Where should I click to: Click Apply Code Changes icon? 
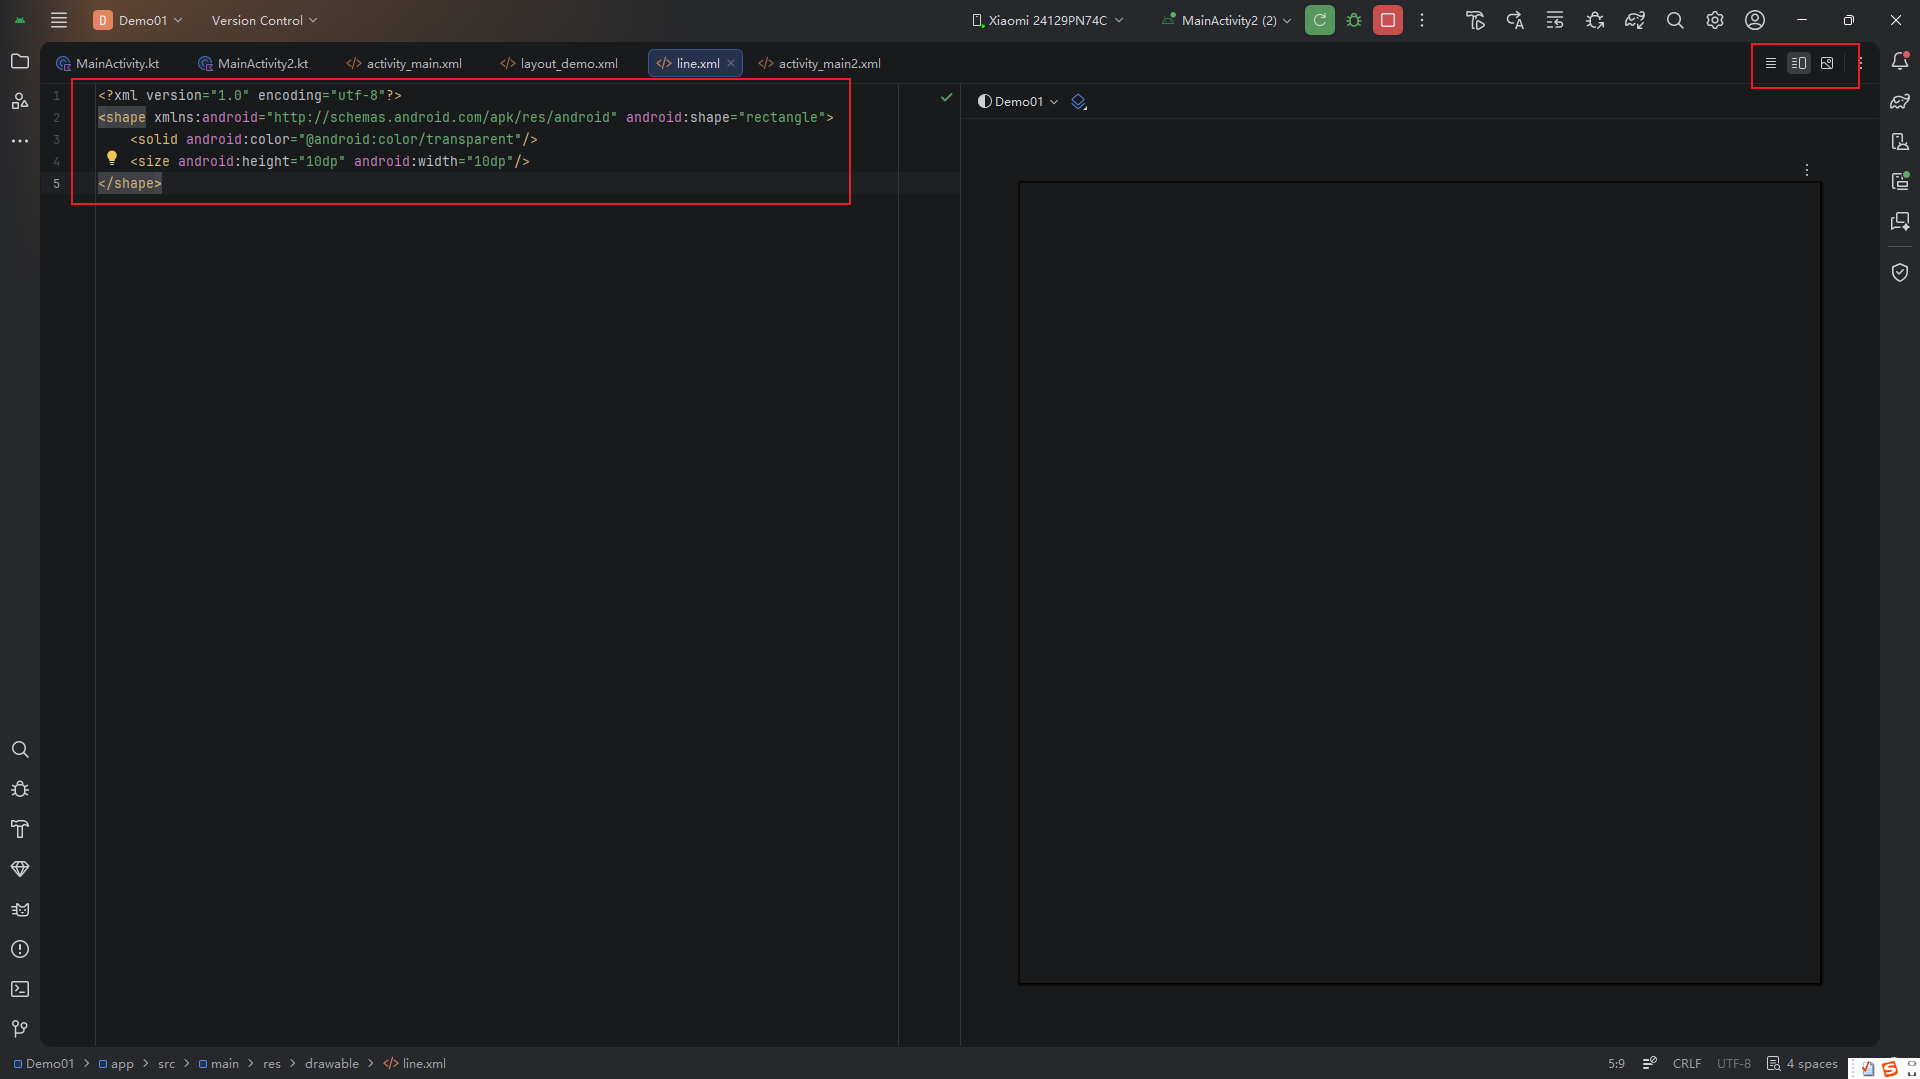coord(1555,20)
